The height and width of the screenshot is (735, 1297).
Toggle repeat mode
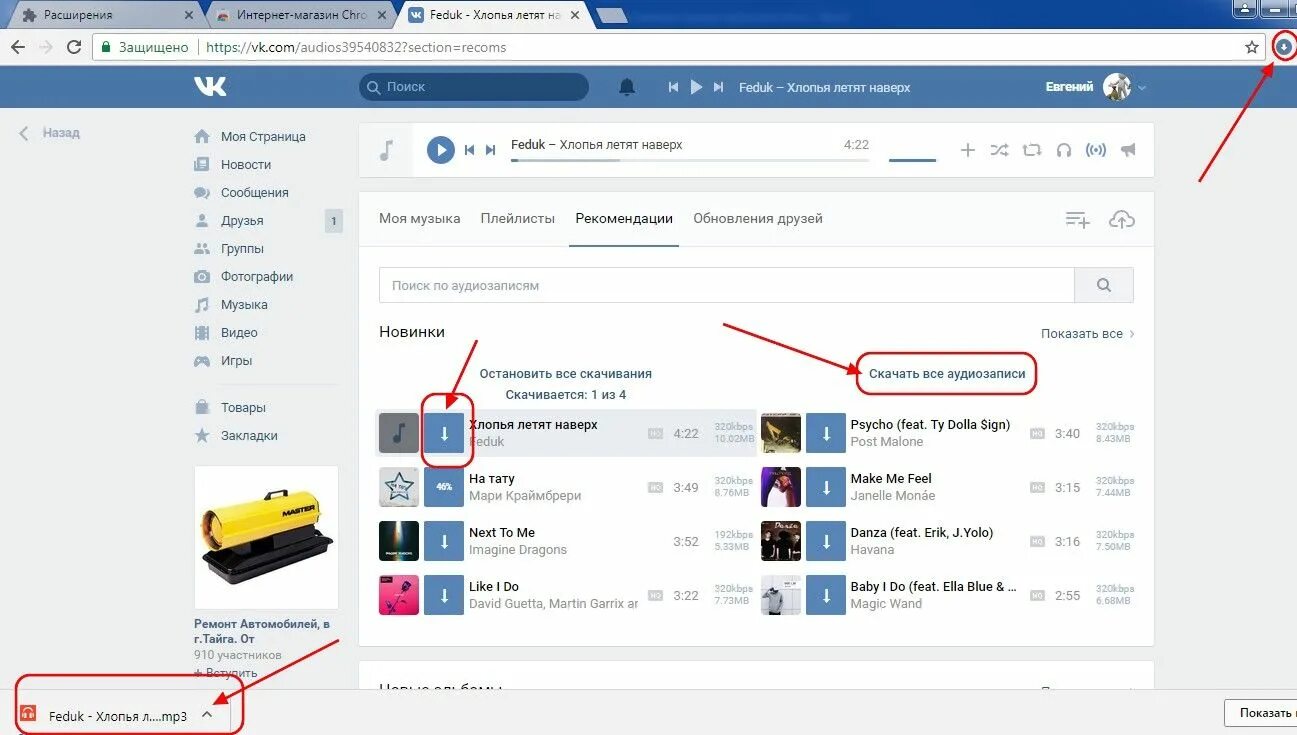tap(1032, 150)
